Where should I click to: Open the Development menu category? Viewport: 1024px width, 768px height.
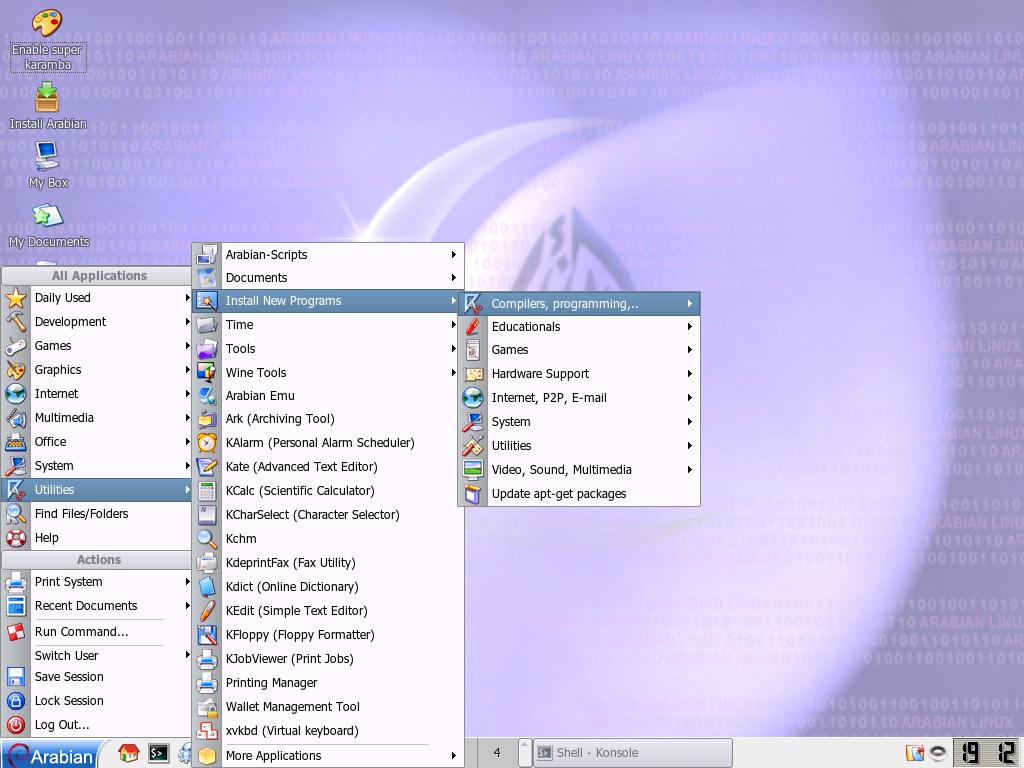coord(97,322)
